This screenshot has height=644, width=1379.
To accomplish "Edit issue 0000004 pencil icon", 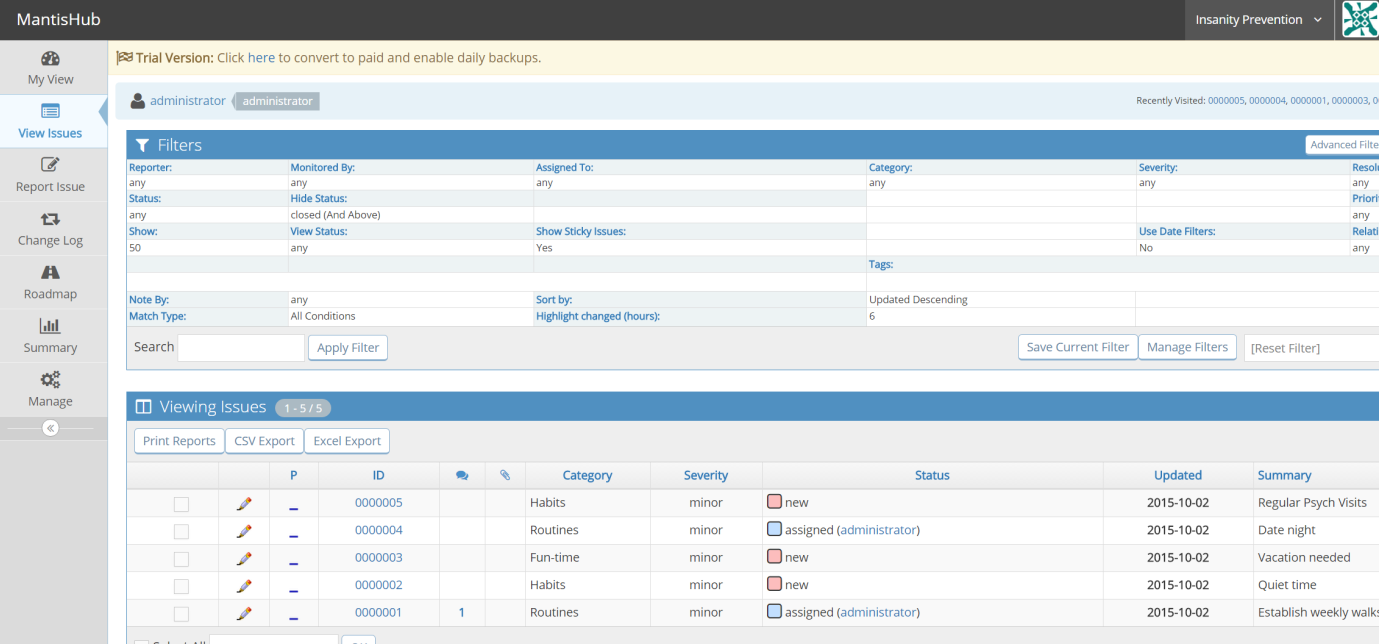I will point(244,531).
